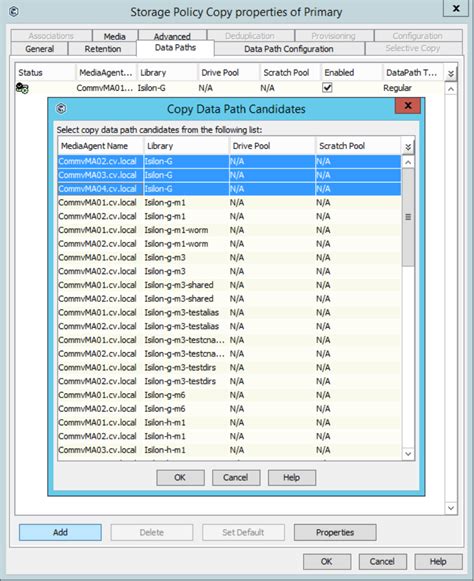Toggle the Enabled checkbox for Isilon-G path

pos(327,88)
